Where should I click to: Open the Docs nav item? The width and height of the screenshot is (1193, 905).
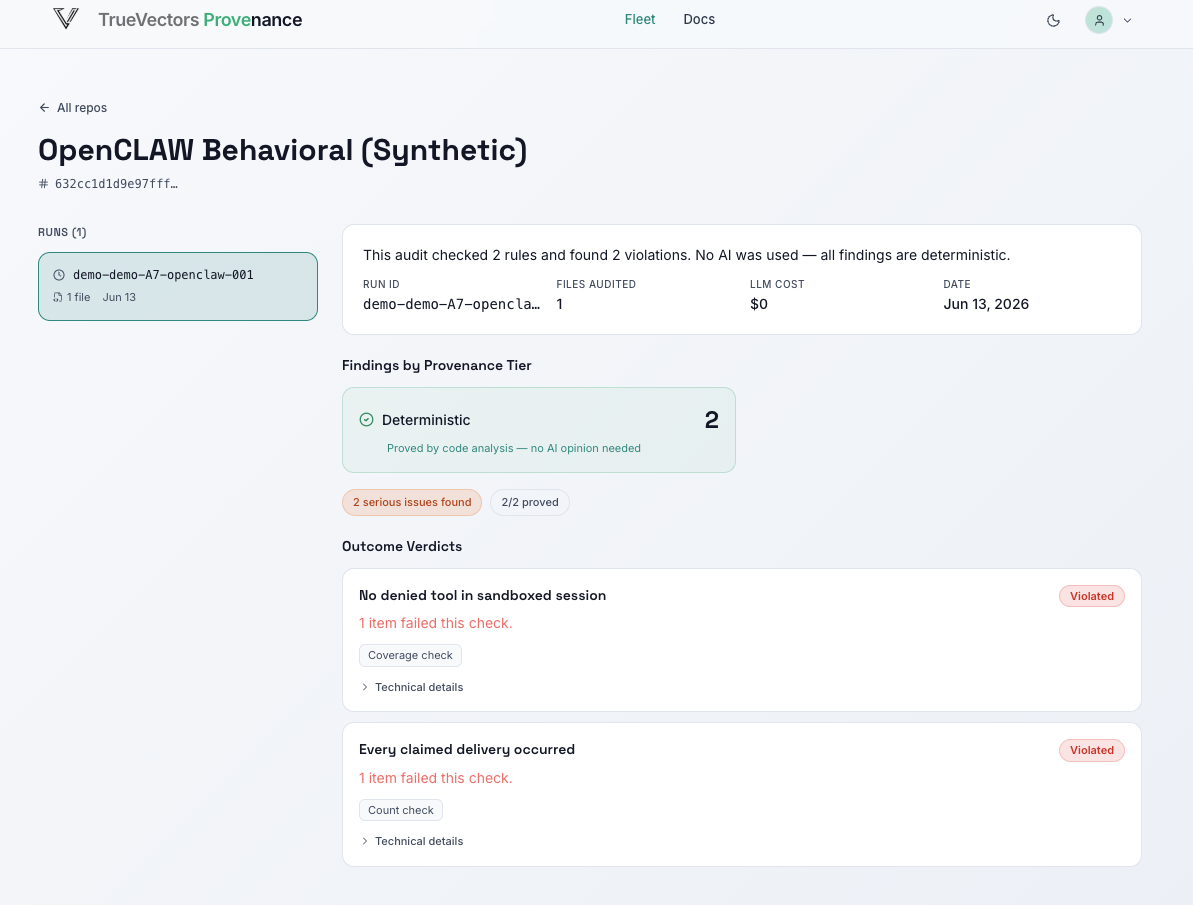click(698, 20)
